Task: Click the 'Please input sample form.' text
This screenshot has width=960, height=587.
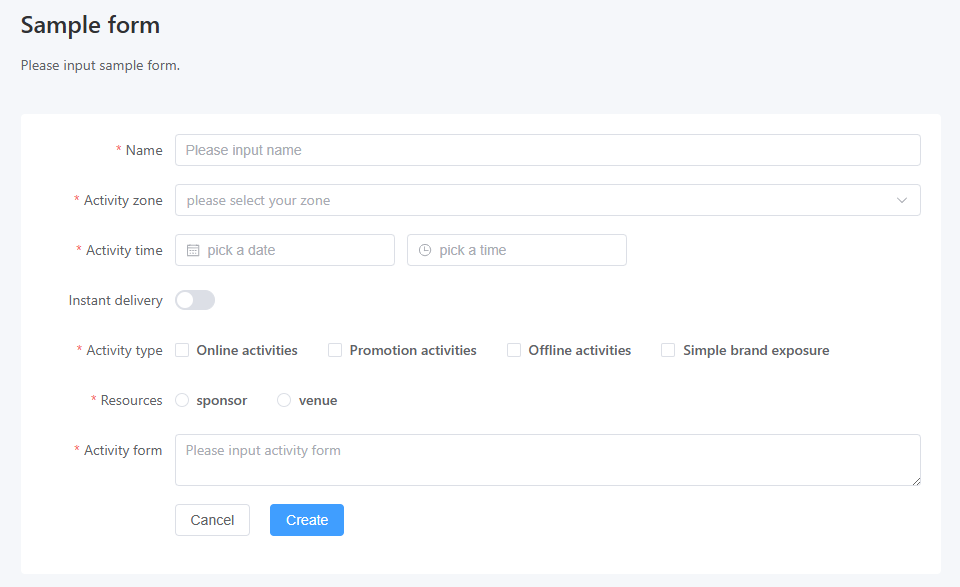Action: (x=100, y=65)
